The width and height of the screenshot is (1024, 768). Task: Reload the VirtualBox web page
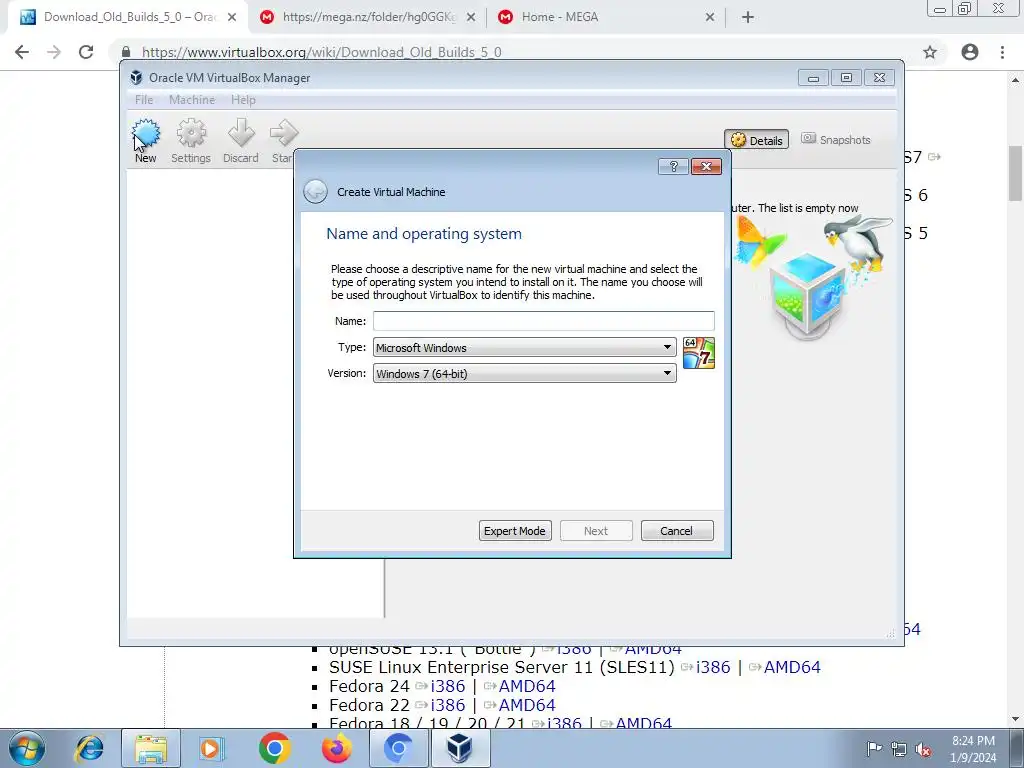[86, 52]
